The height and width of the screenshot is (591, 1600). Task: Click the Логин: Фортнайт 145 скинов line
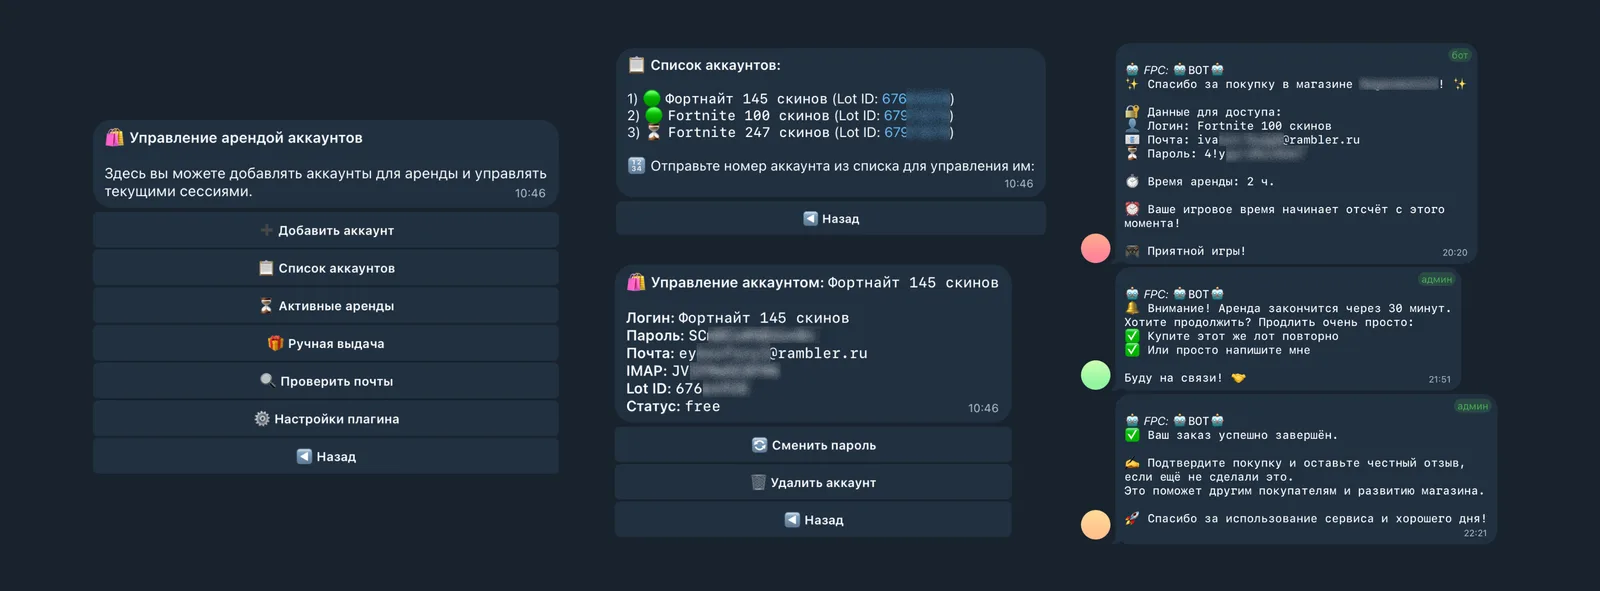point(738,318)
